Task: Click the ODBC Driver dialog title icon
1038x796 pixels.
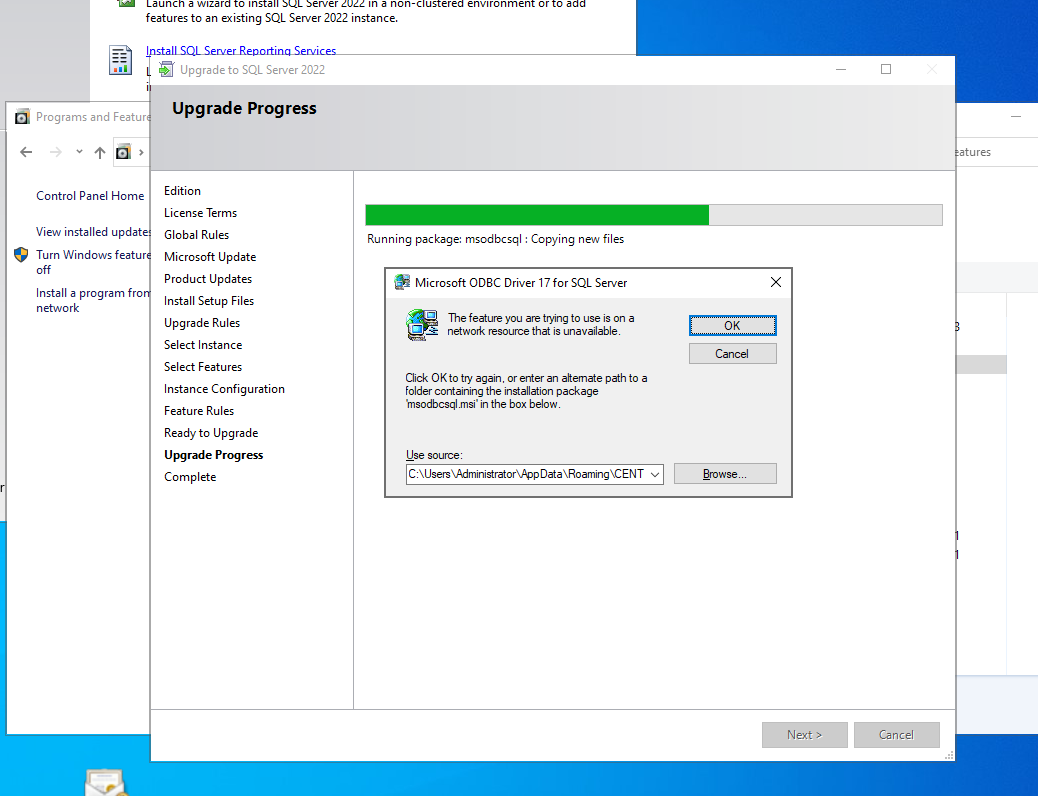Action: [402, 282]
